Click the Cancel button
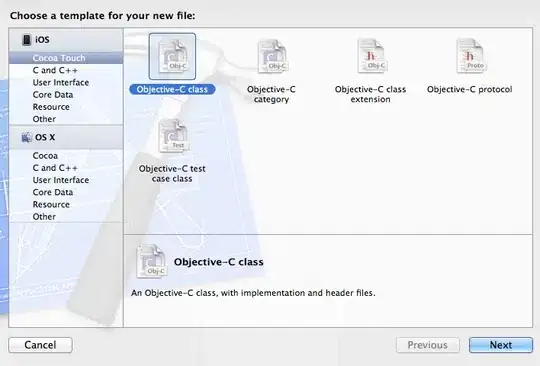 tap(40, 345)
